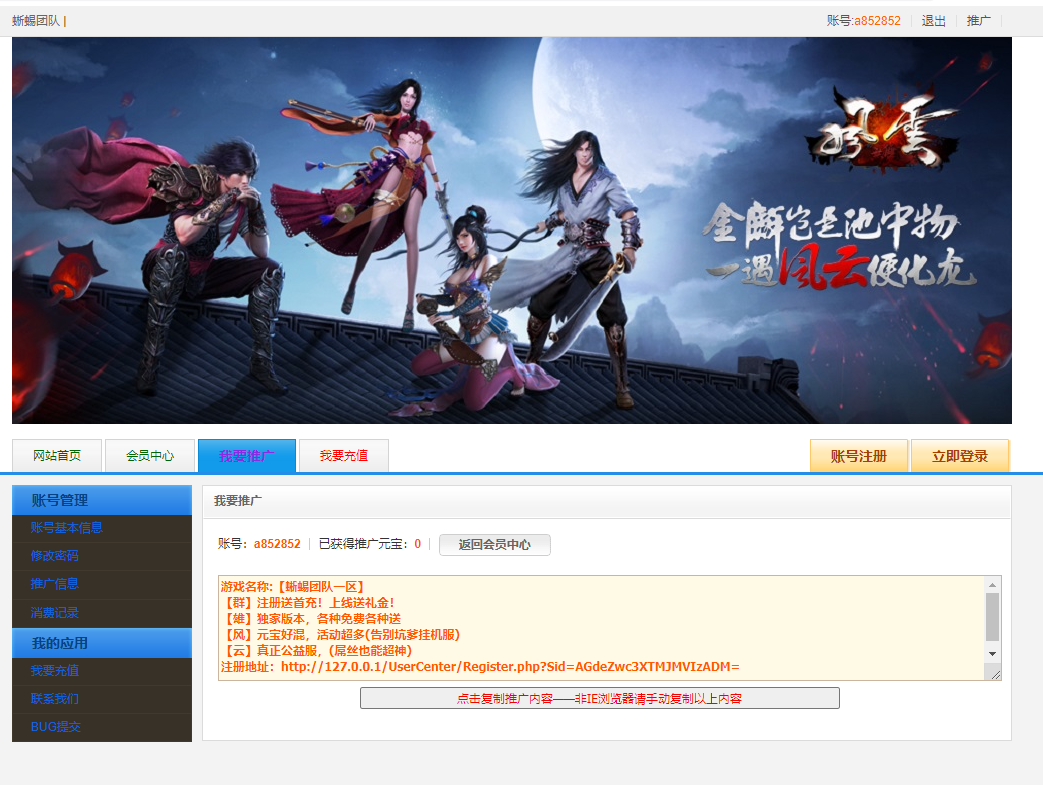Click 联系我们 in the sidebar
This screenshot has width=1043, height=785.
click(x=54, y=699)
